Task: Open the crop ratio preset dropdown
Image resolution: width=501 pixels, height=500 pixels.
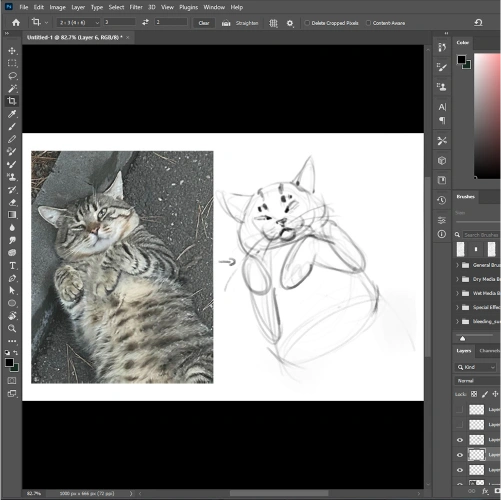Action: [78, 23]
